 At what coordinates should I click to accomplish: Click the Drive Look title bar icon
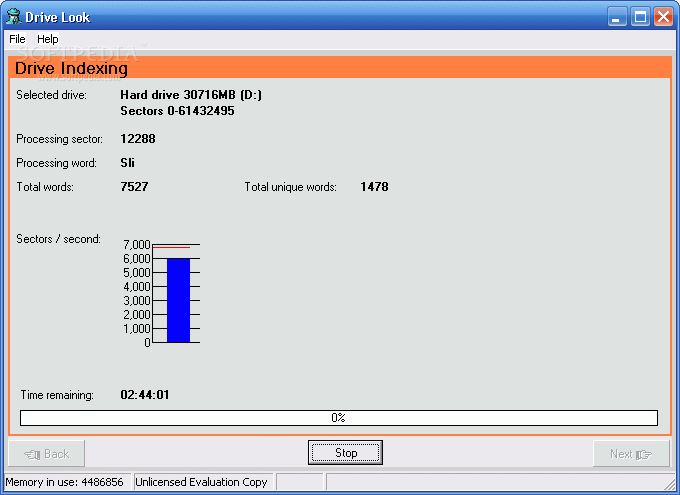14,17
